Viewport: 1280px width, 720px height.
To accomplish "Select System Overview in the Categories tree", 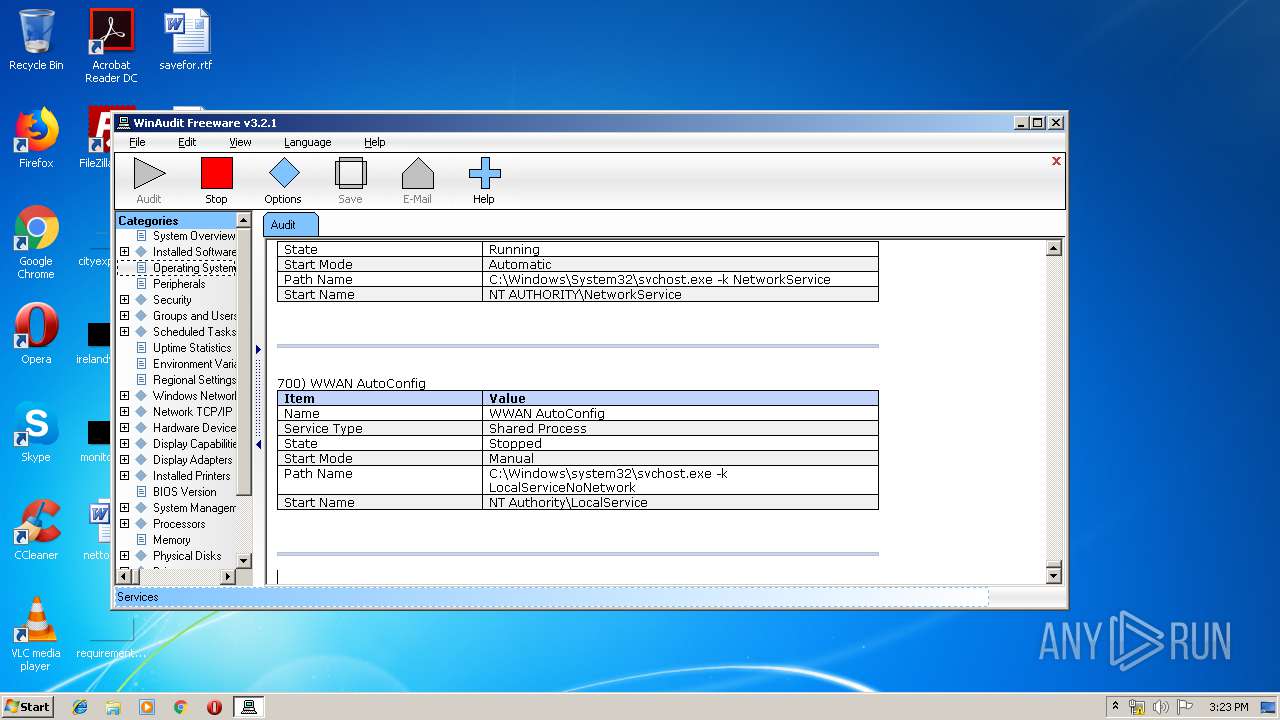I will pyautogui.click(x=194, y=236).
